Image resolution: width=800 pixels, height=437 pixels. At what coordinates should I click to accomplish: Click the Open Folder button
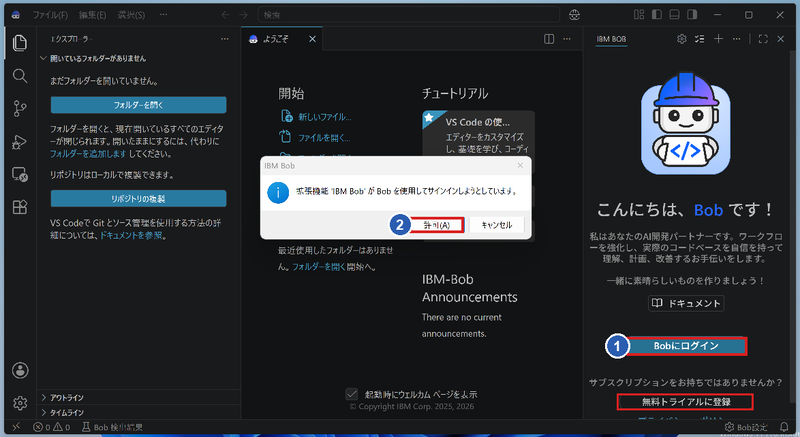point(138,105)
